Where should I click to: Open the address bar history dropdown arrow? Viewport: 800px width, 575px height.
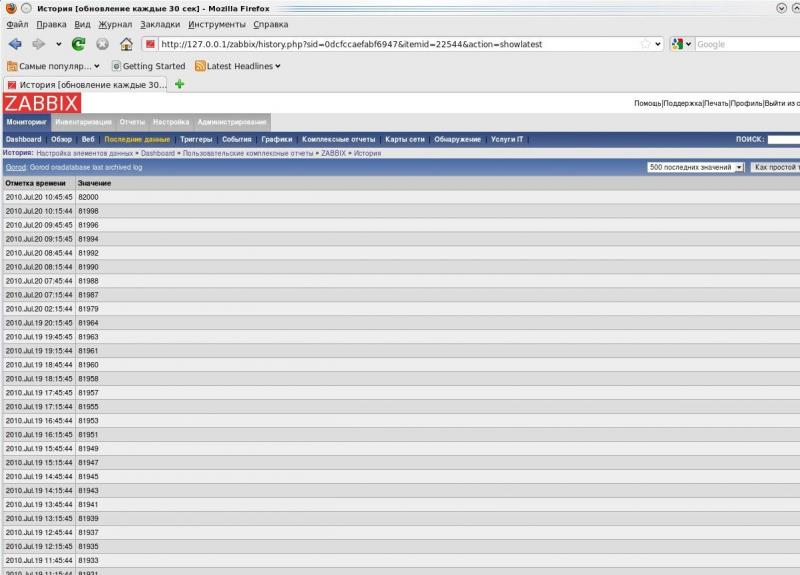tap(658, 44)
